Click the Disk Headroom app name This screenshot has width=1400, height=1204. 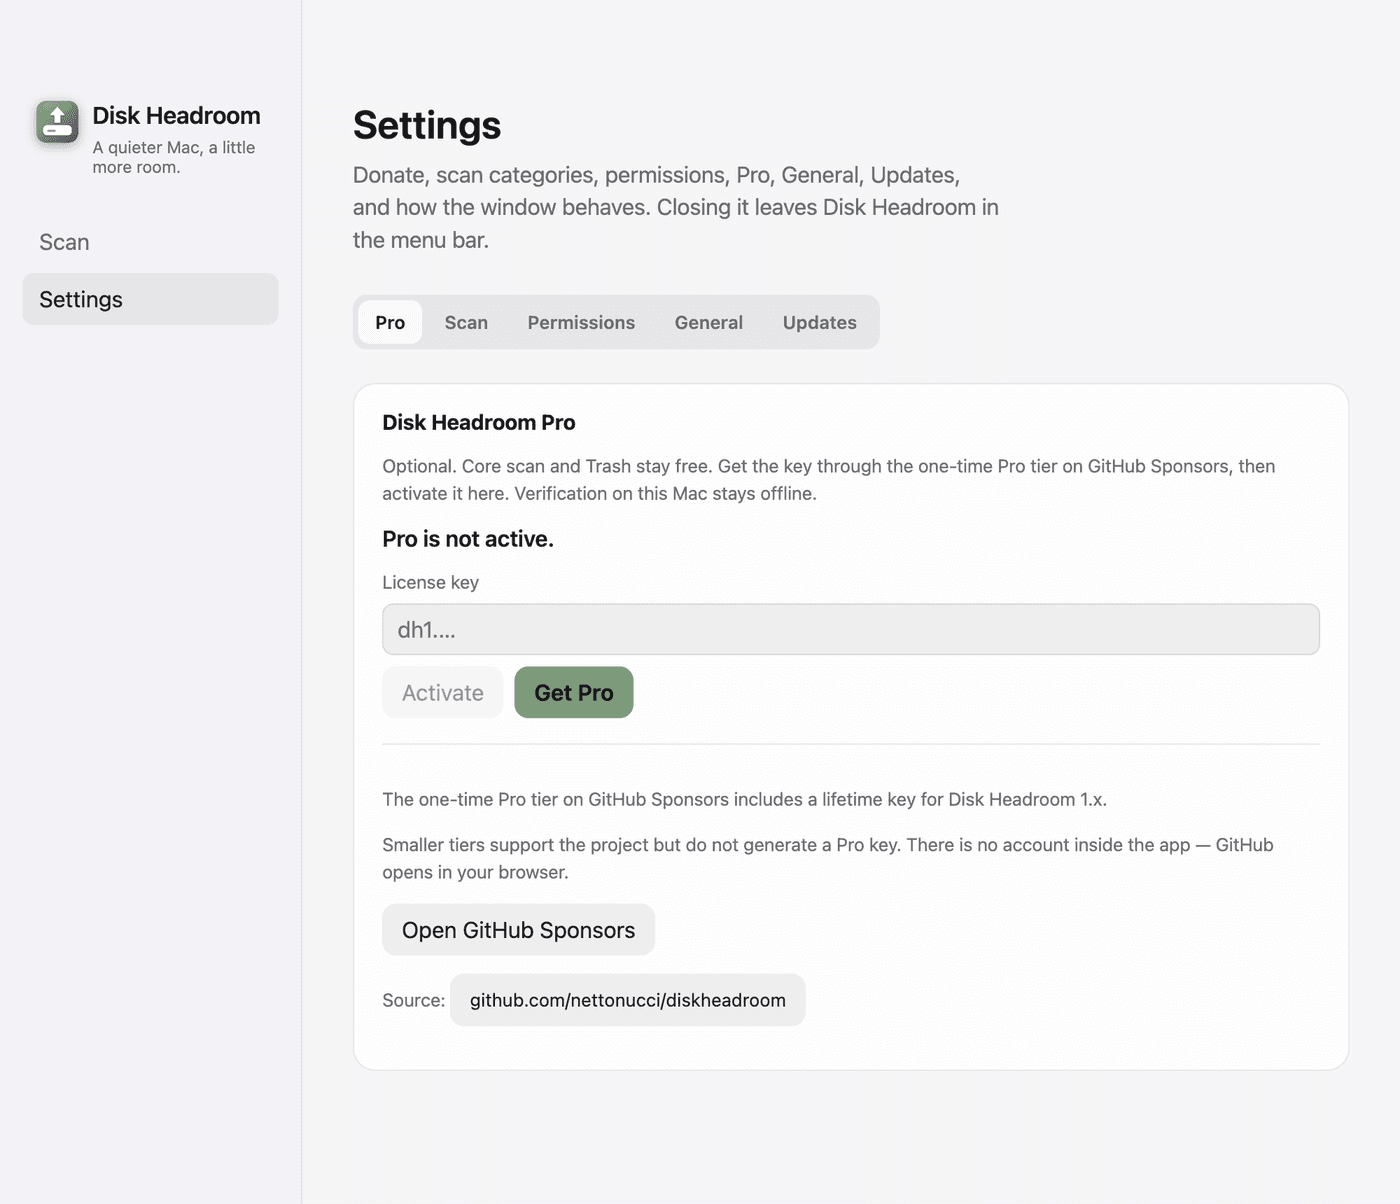pyautogui.click(x=176, y=115)
